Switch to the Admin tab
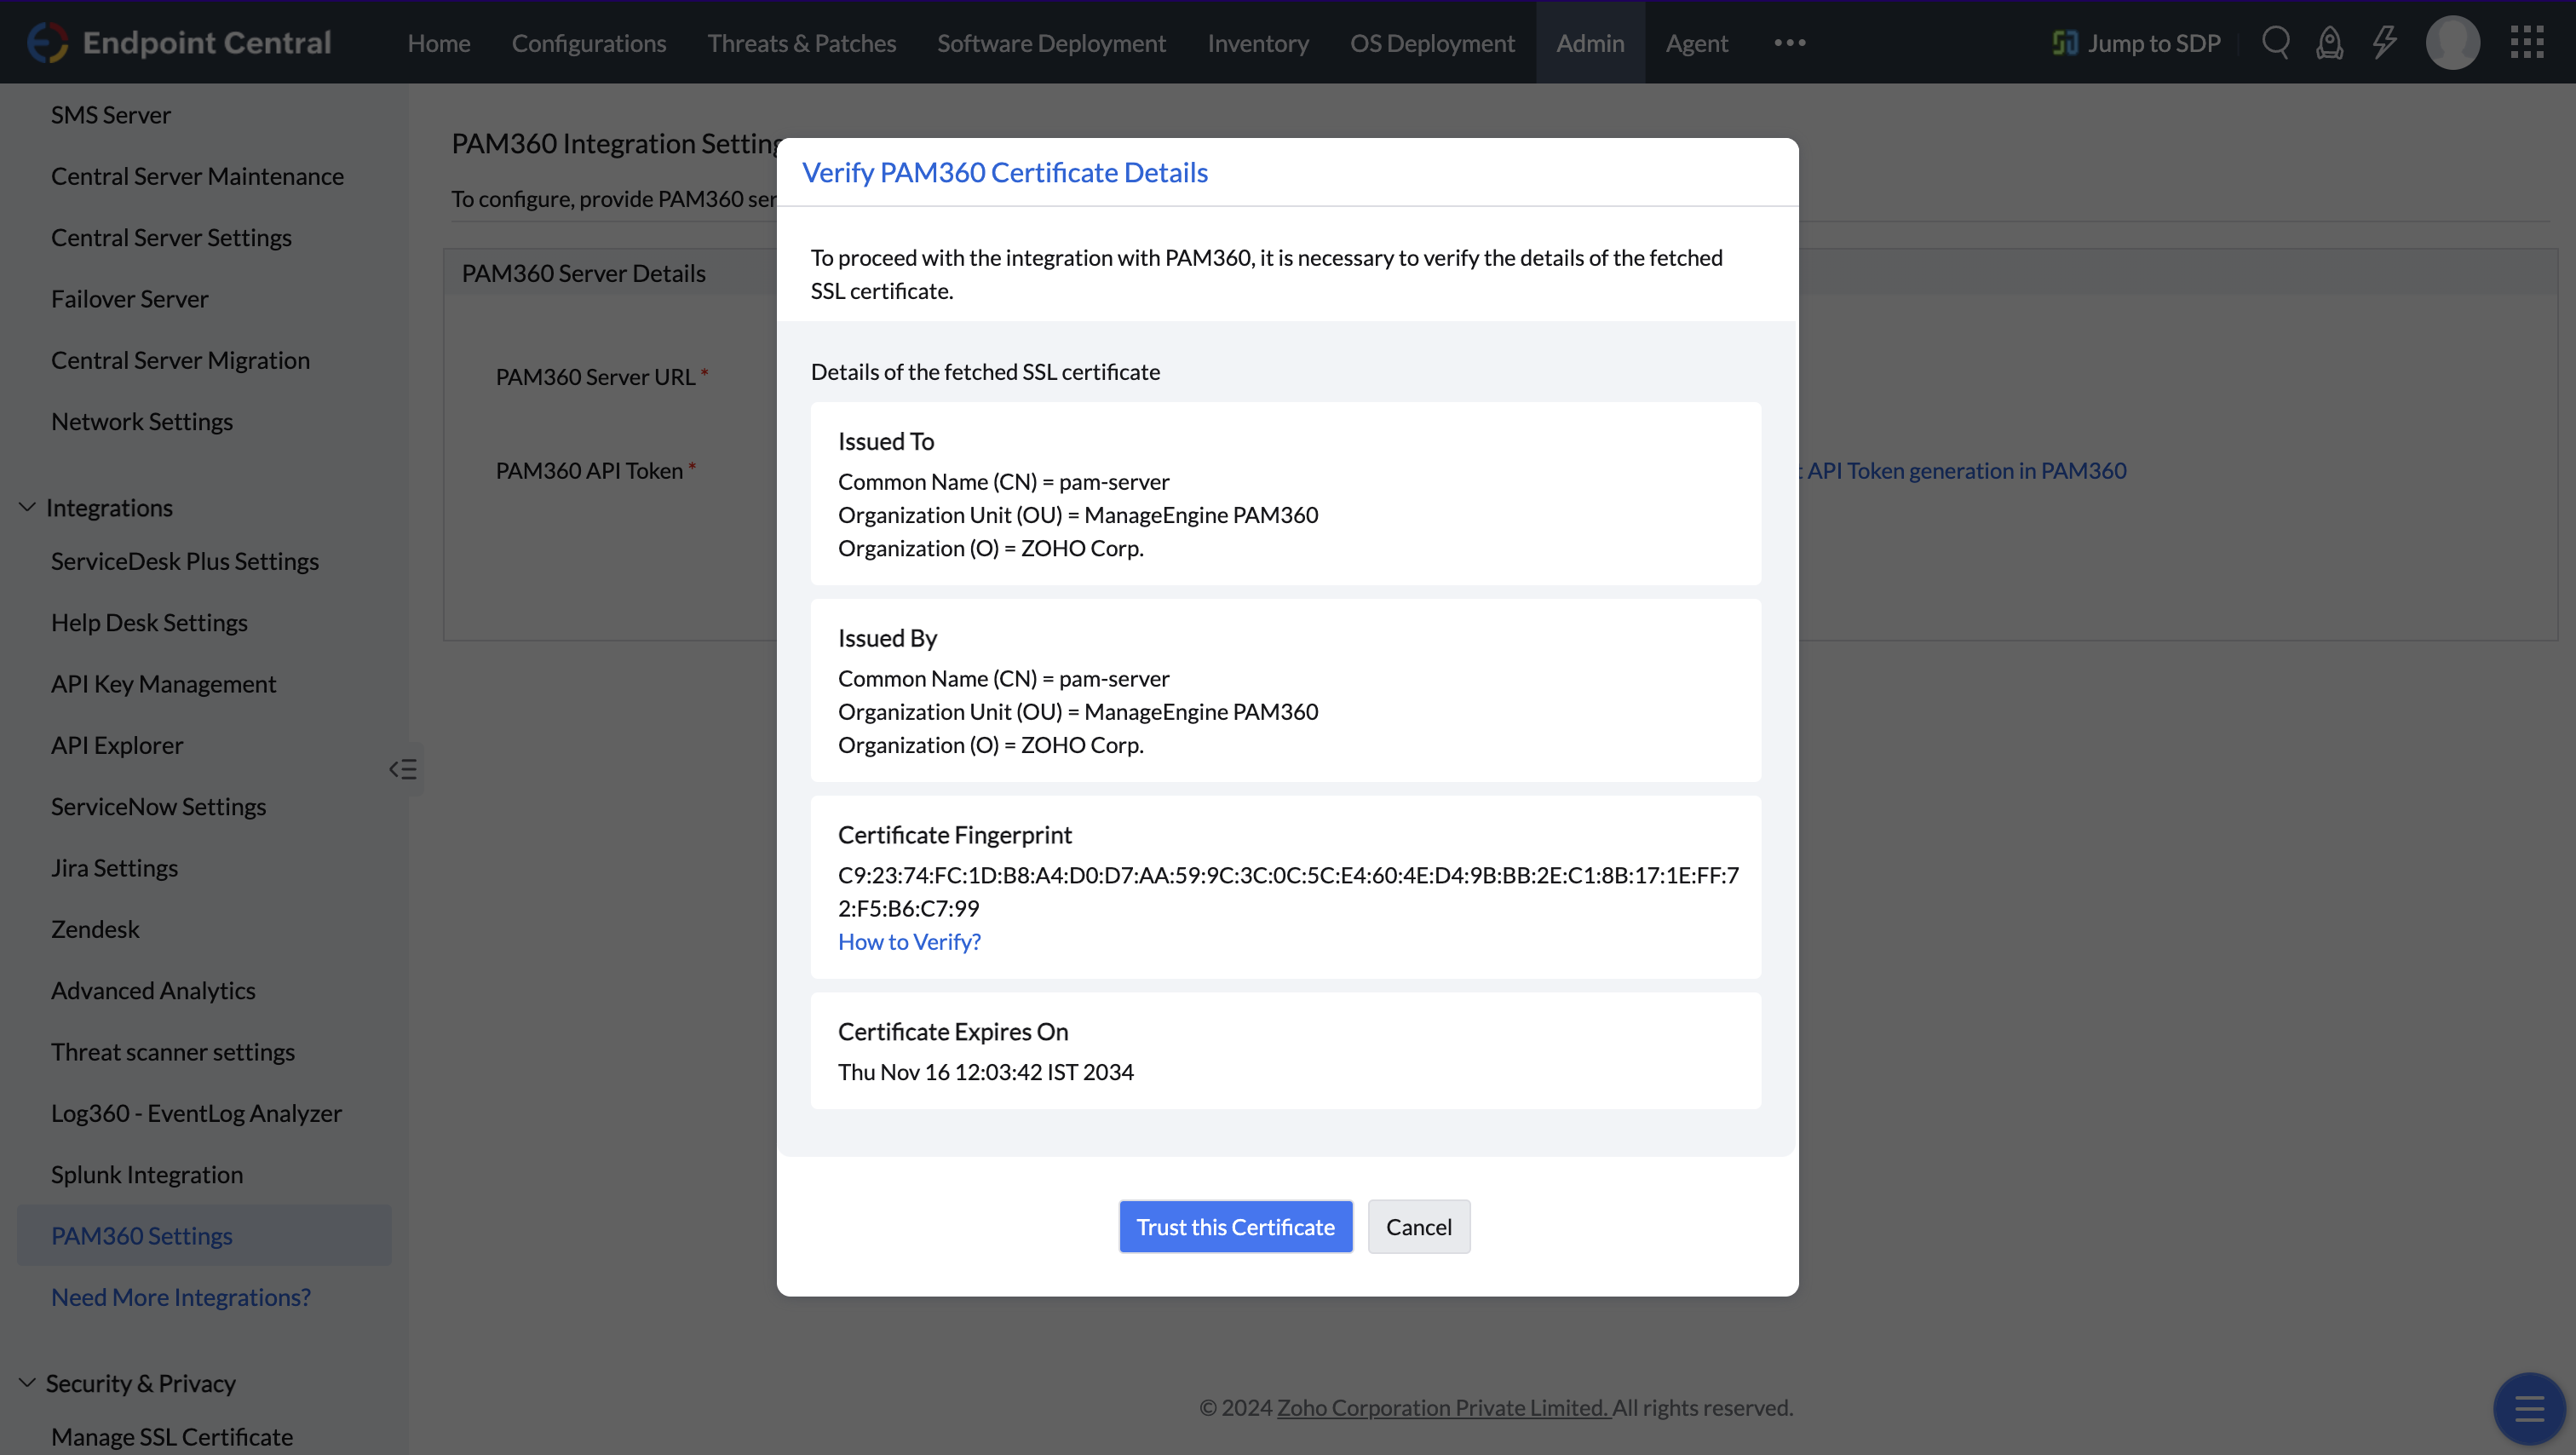 (x=1589, y=43)
